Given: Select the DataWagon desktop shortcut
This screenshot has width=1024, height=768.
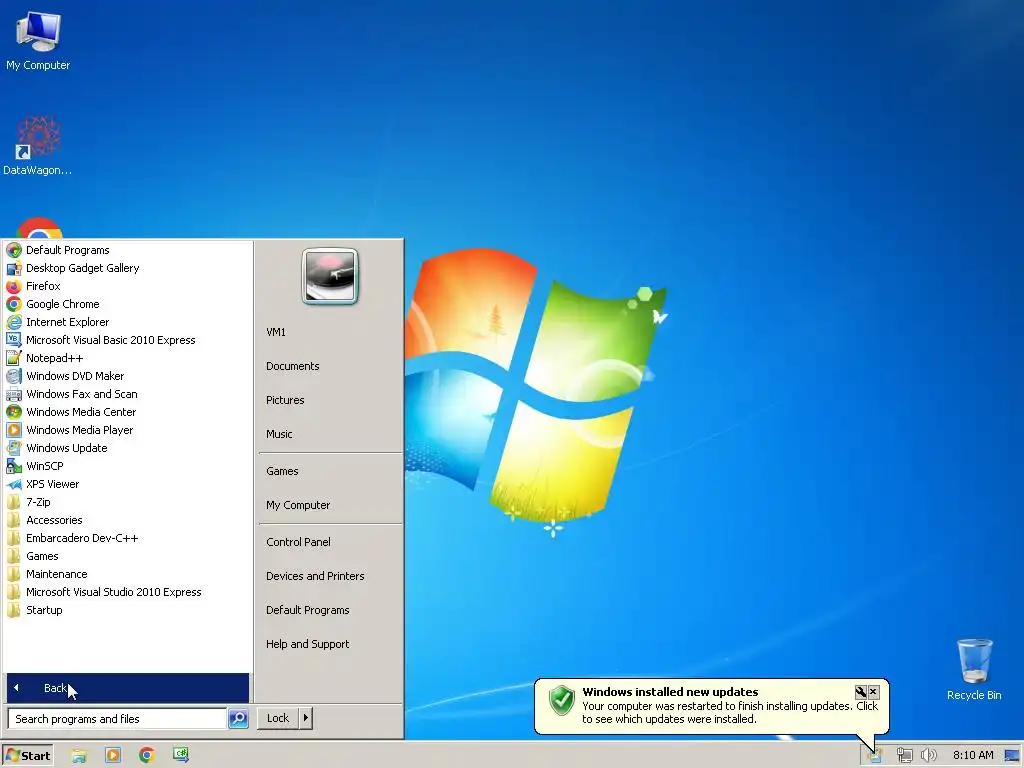Looking at the screenshot, I should tap(37, 146).
